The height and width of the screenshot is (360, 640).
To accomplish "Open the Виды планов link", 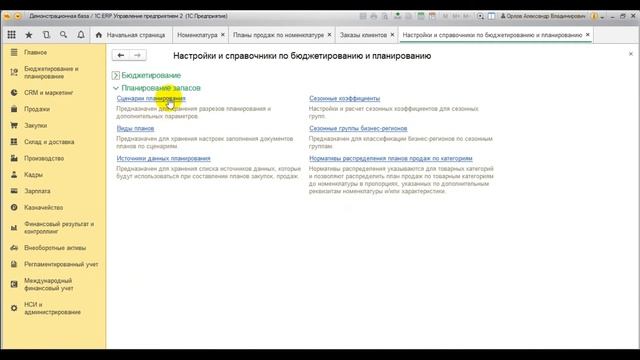I will pos(135,129).
